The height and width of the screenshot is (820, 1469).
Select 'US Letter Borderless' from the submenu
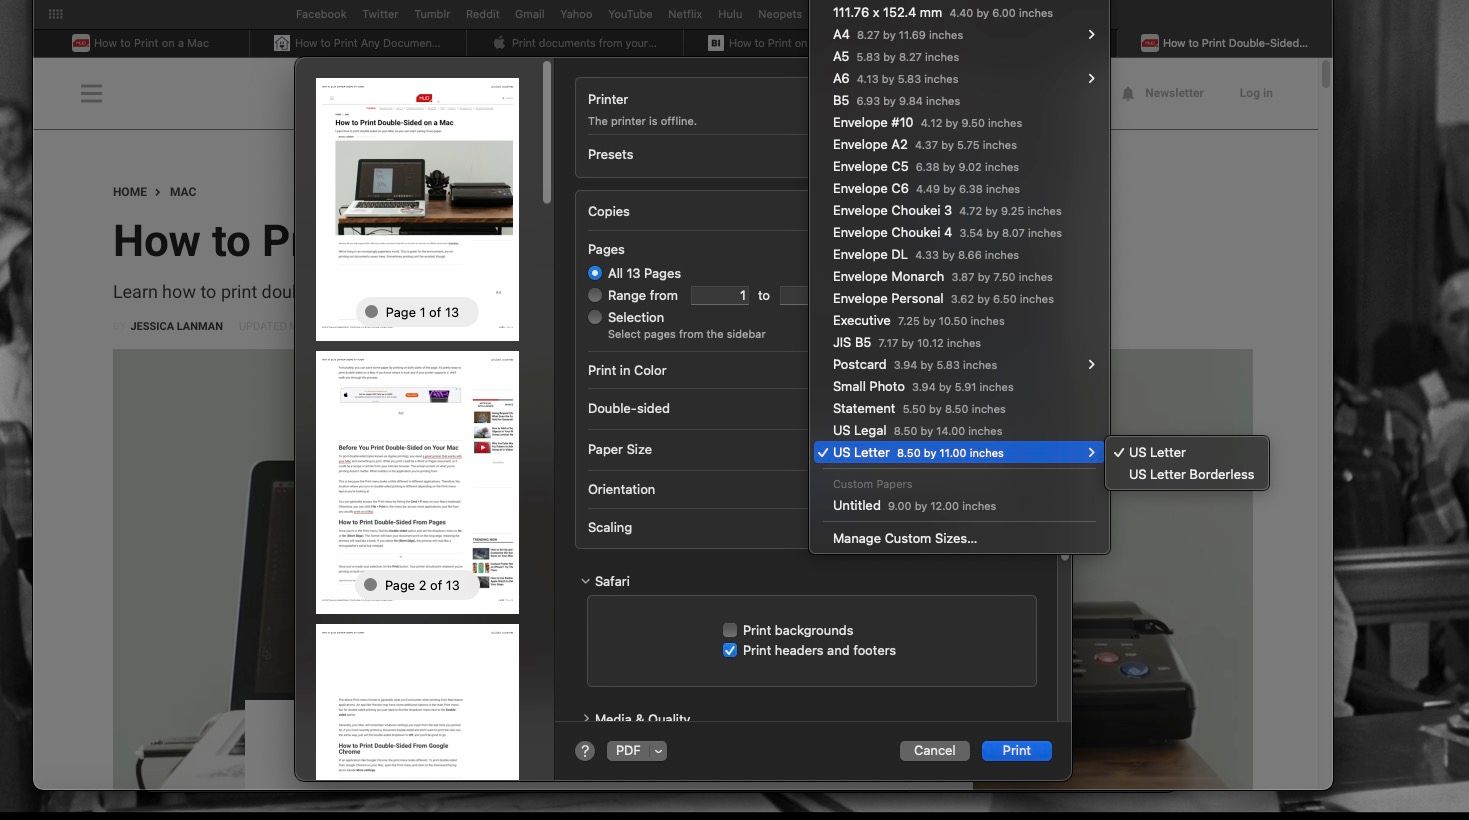click(1191, 474)
